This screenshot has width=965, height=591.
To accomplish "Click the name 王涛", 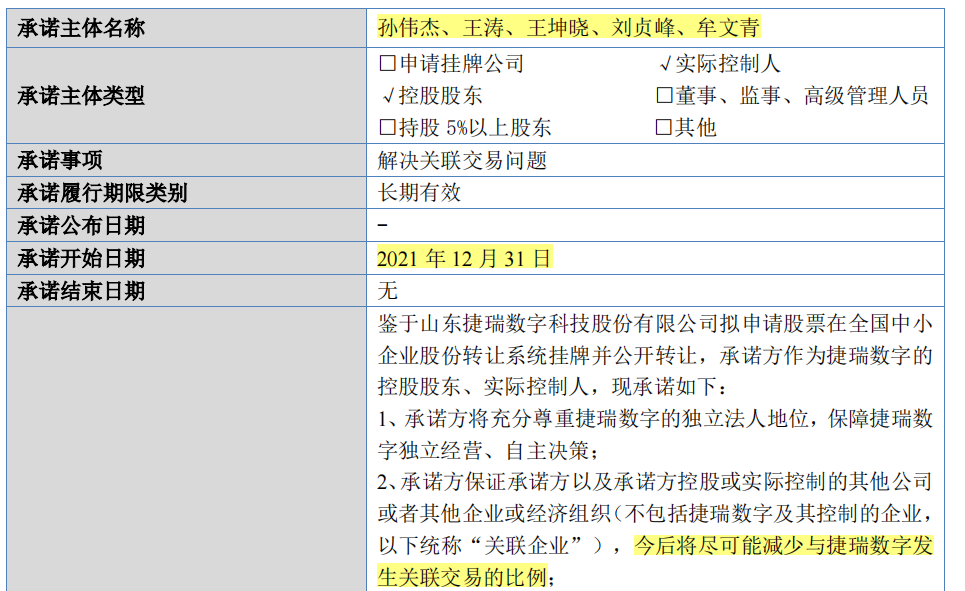I will (484, 28).
